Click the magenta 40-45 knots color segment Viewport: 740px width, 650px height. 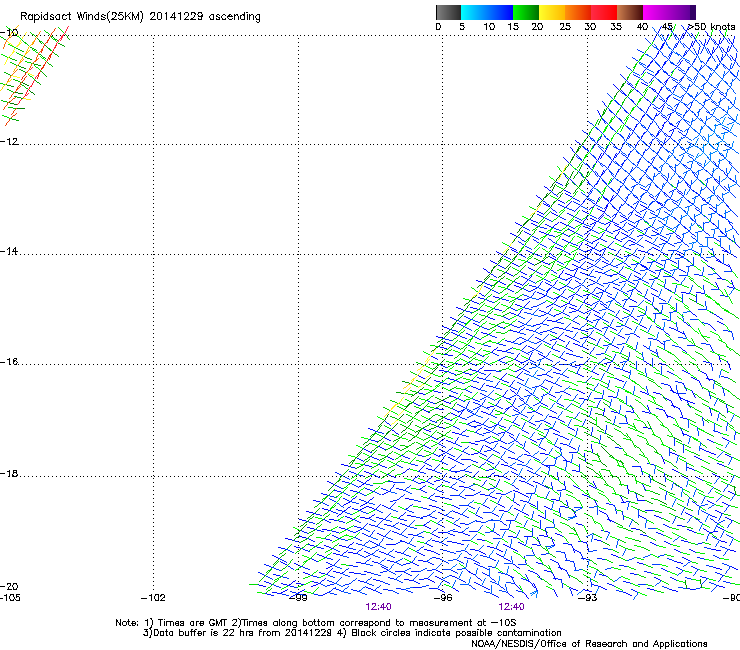(656, 12)
